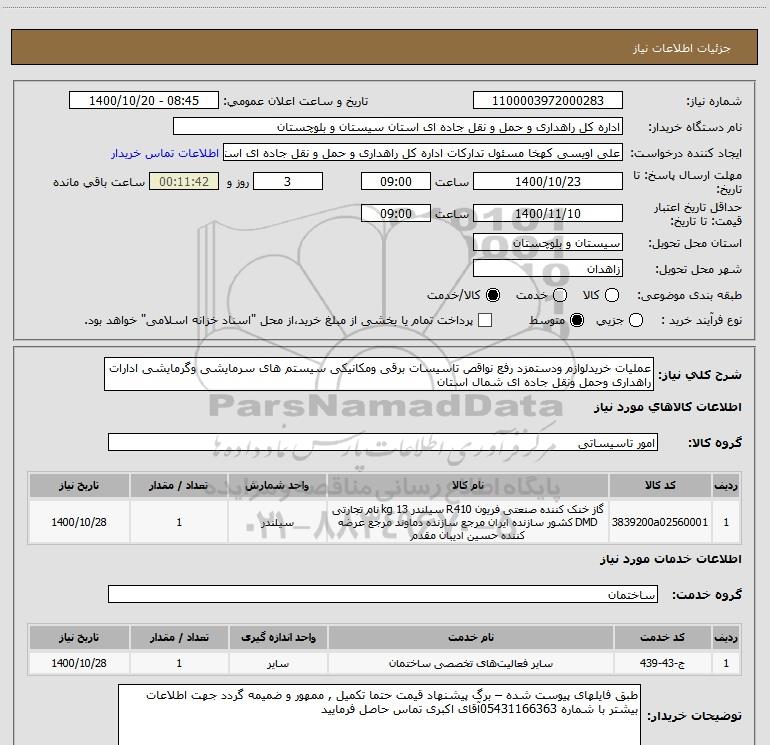Click goods table date 1400/10/28

pyautogui.click(x=79, y=522)
